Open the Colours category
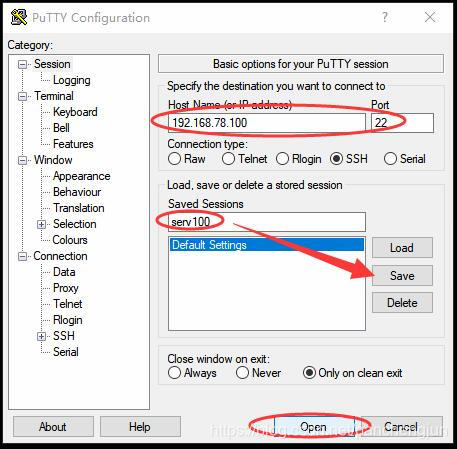Screen dimensions: 457x449 click(x=70, y=240)
